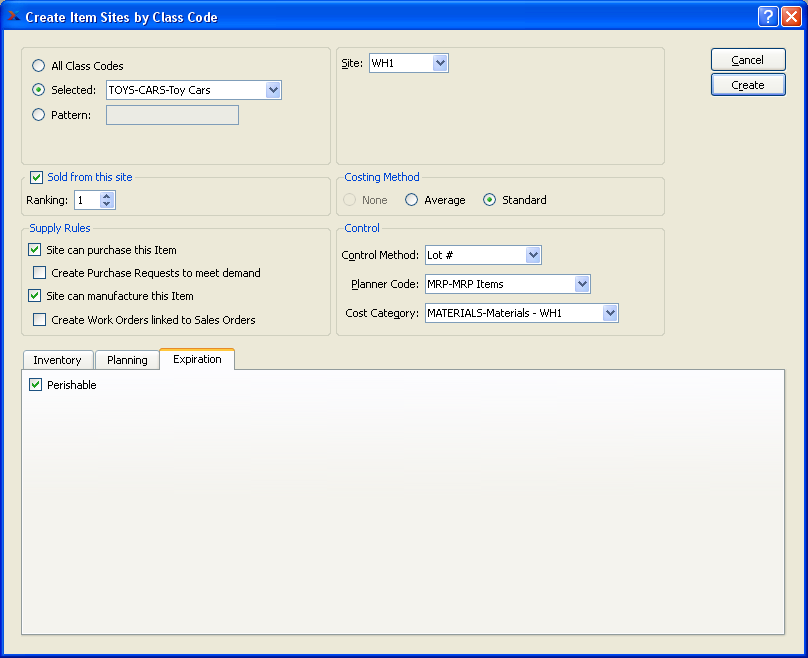
Task: Select the All Class Codes radio button
Action: pos(39,66)
